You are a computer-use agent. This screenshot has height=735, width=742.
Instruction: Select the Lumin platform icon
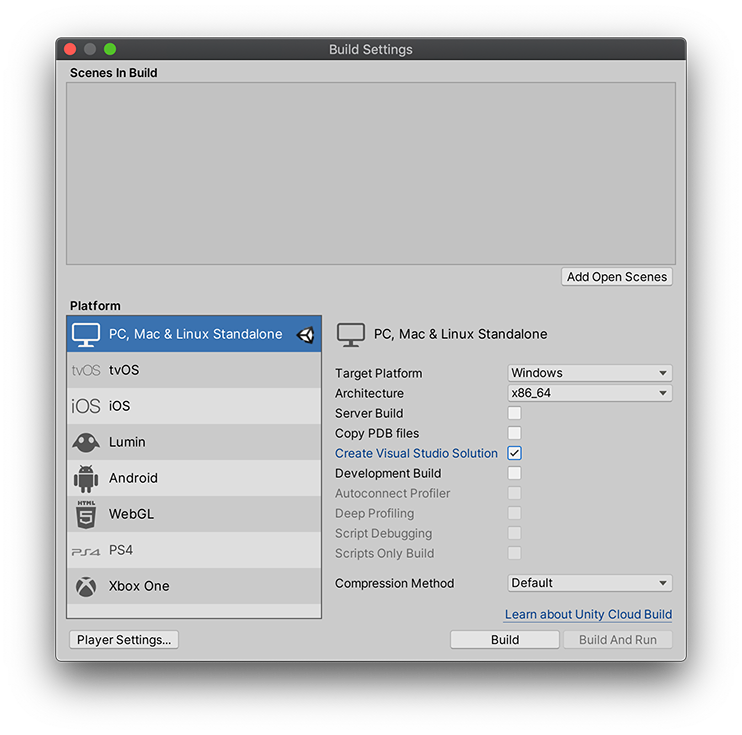coord(86,442)
